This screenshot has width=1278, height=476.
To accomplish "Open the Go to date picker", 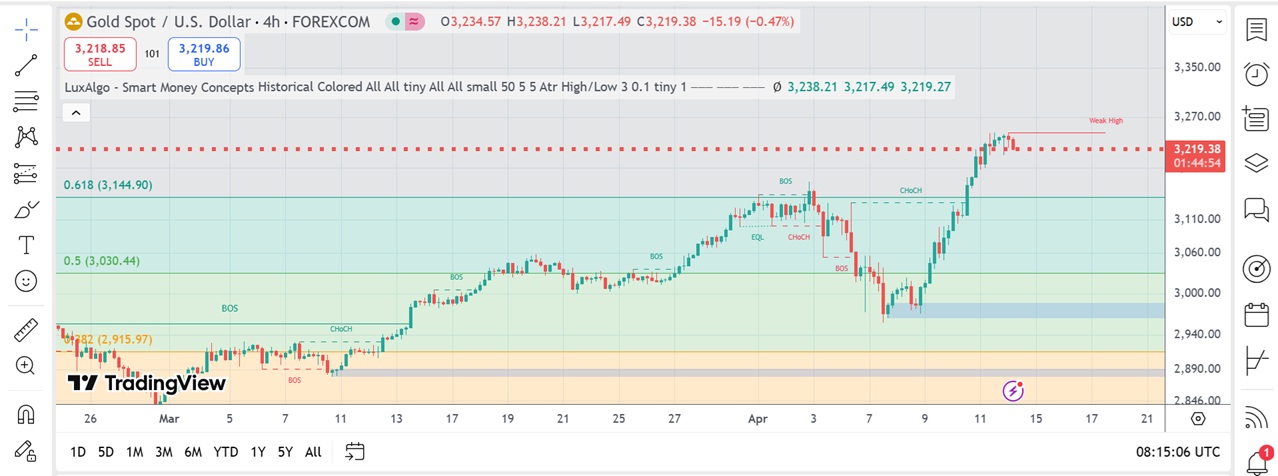I will pyautogui.click(x=355, y=451).
